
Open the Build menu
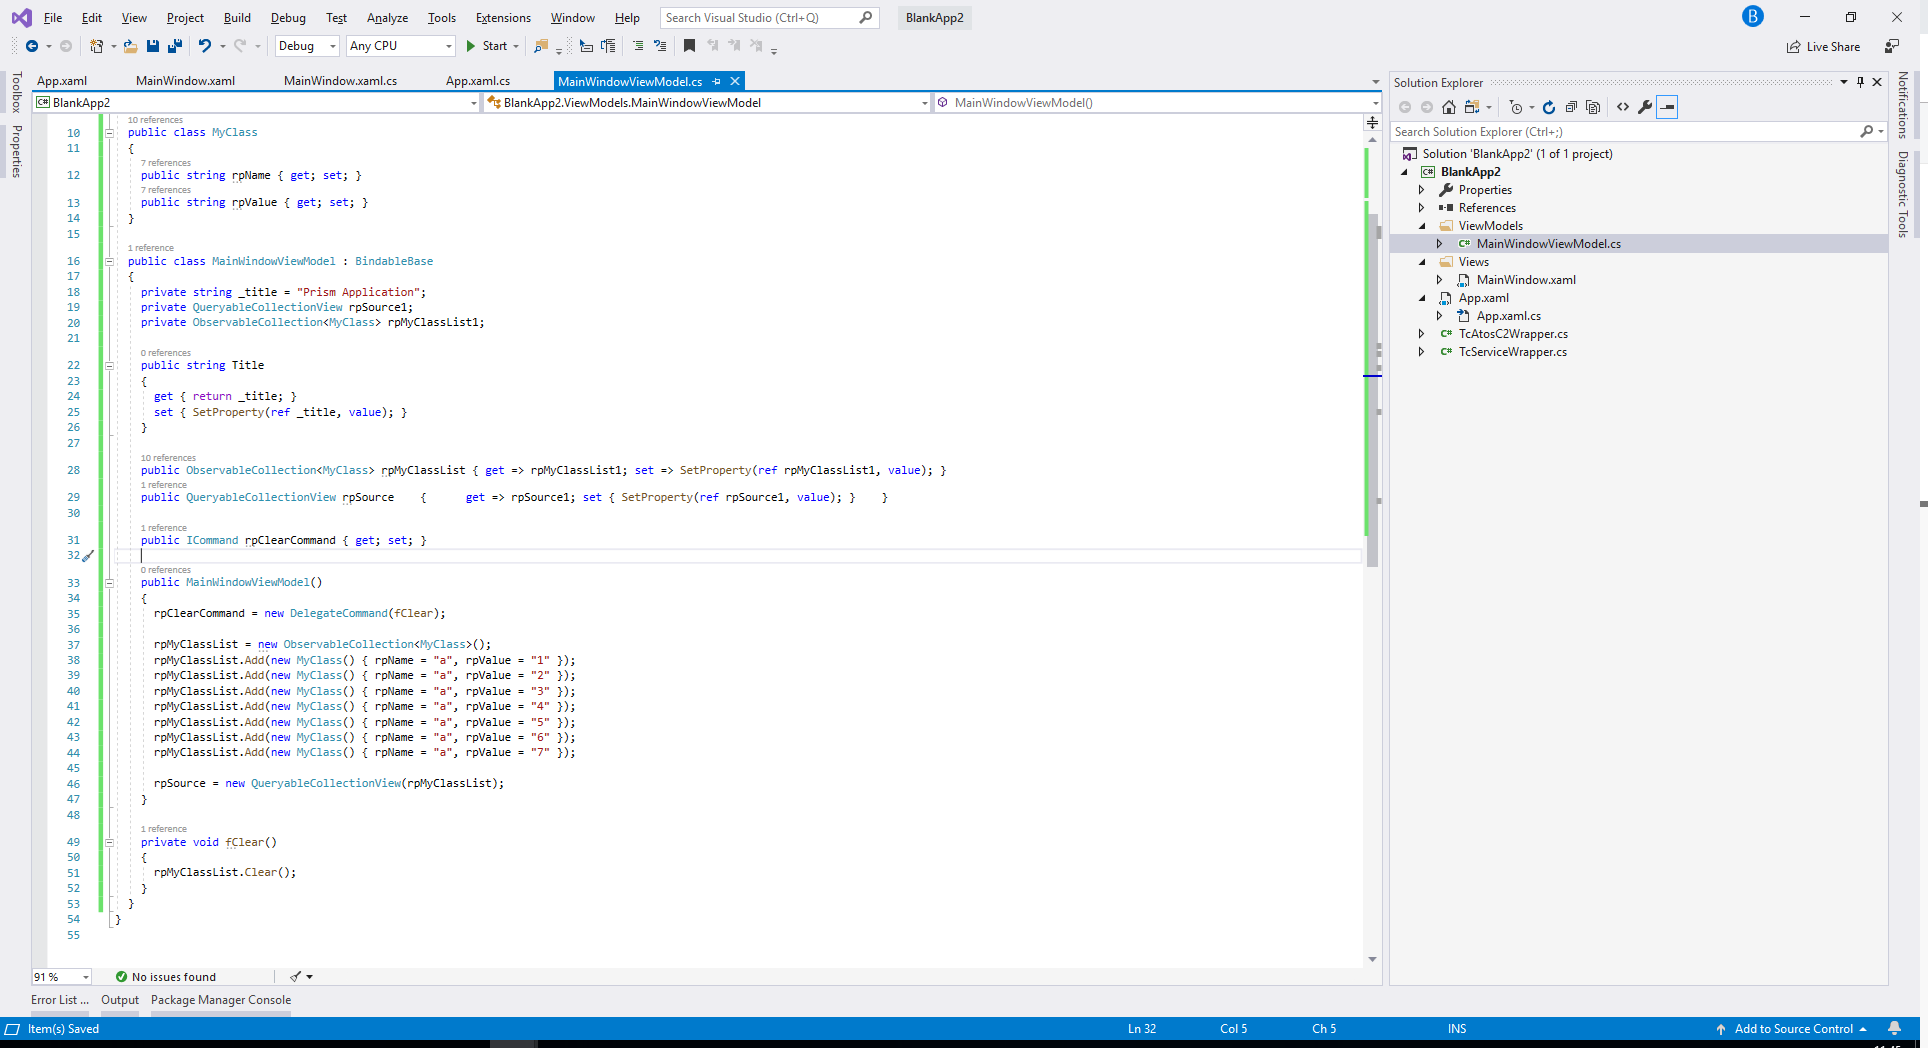click(x=237, y=18)
